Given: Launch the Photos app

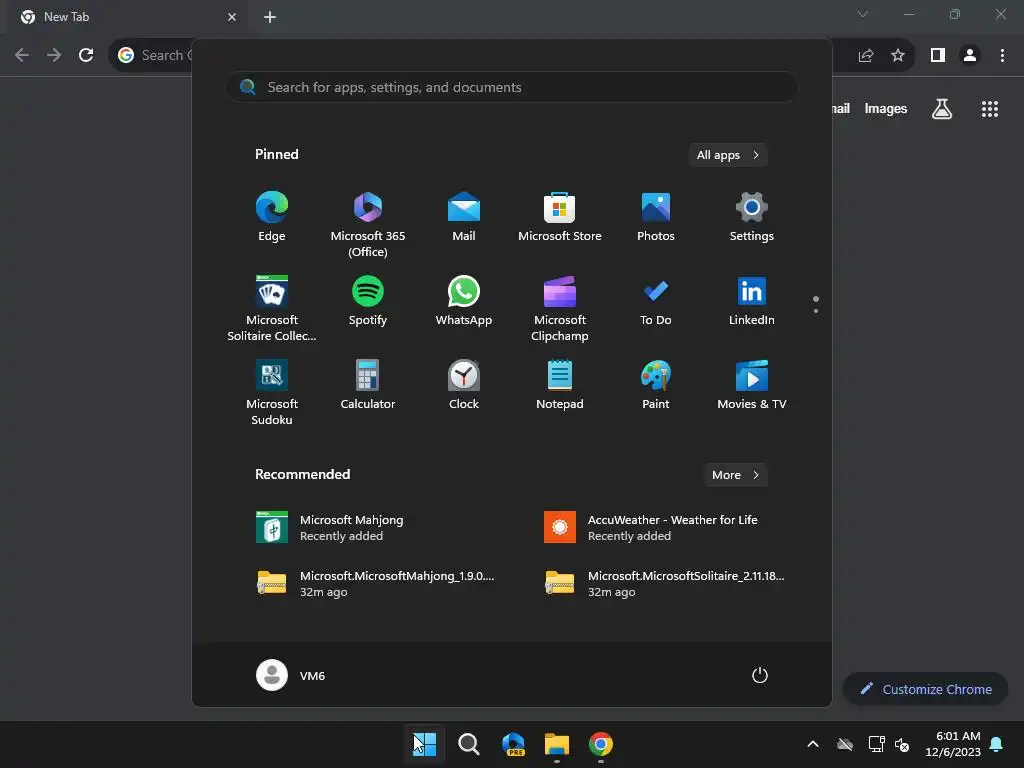Looking at the screenshot, I should [x=656, y=217].
